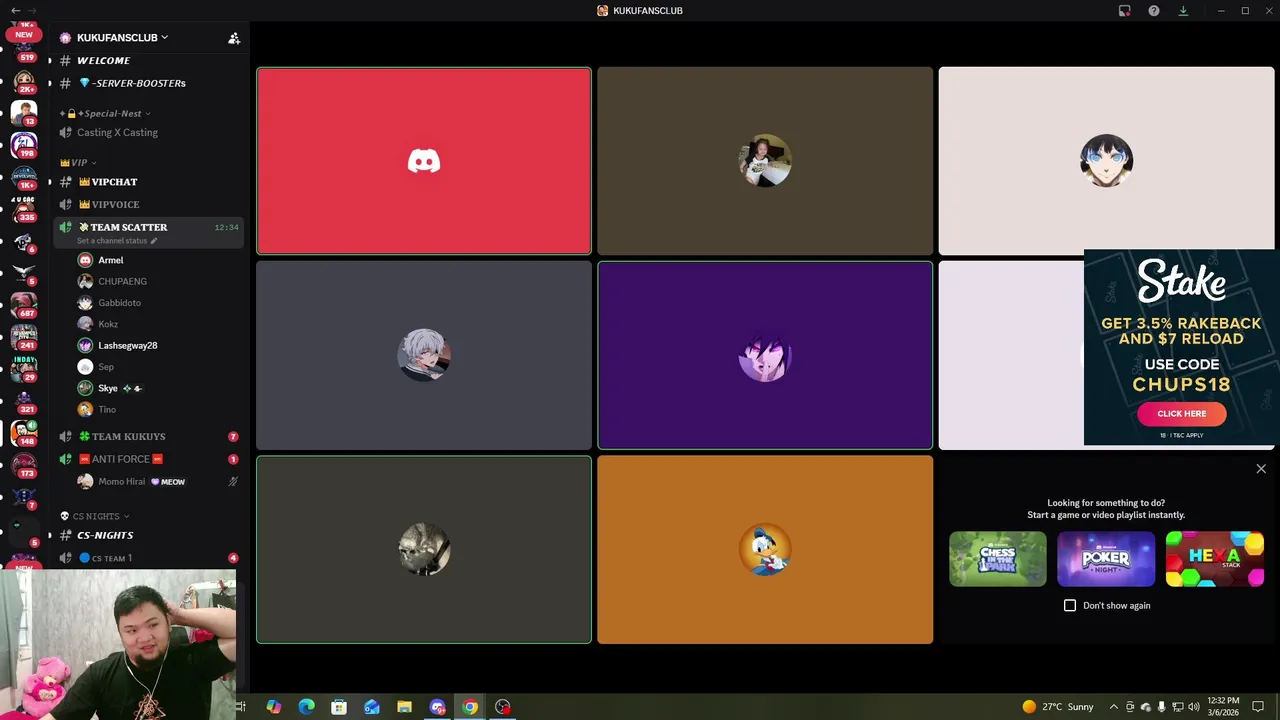Image resolution: width=1280 pixels, height=720 pixels.
Task: Open Google Chrome from the taskbar
Action: click(470, 707)
